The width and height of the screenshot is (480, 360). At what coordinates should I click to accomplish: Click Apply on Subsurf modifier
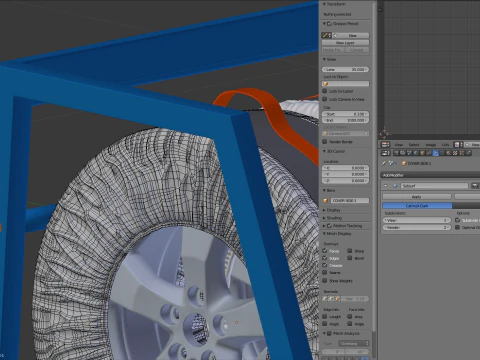[x=417, y=197]
